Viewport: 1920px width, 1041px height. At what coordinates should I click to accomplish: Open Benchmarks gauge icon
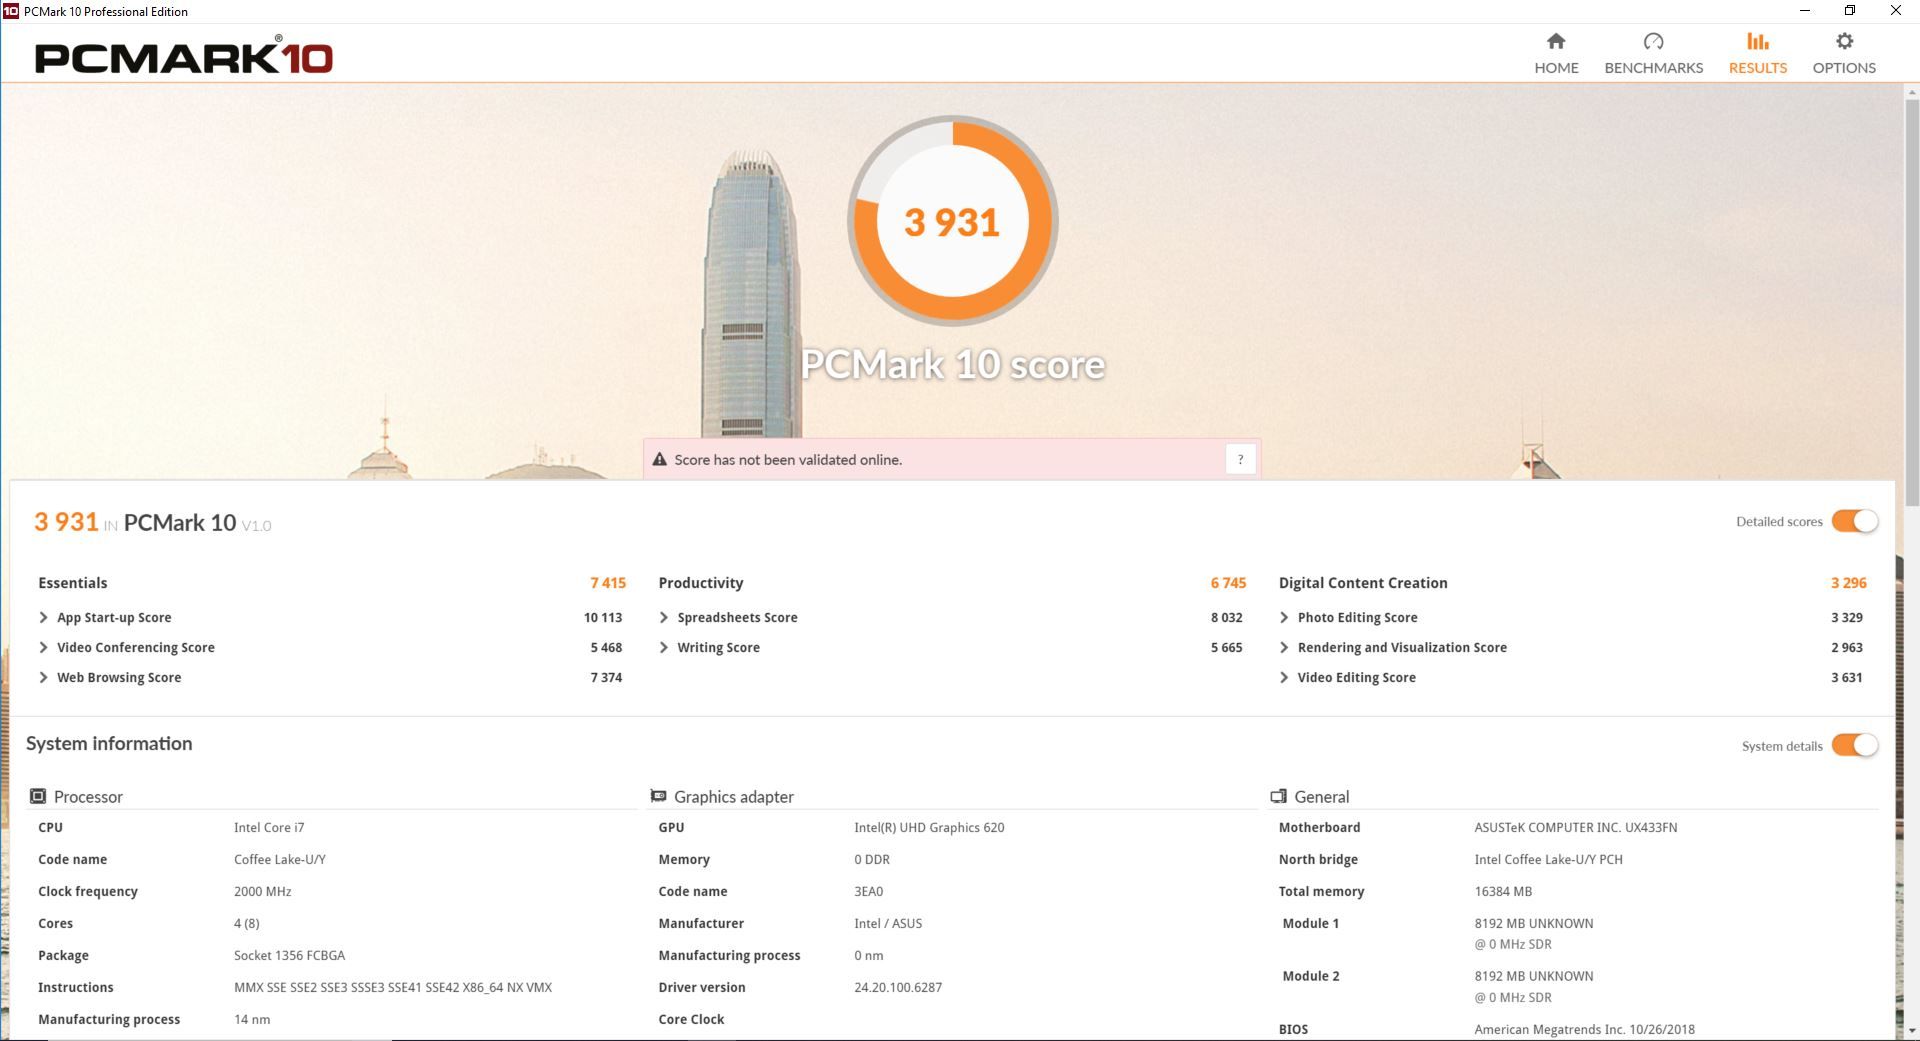1653,41
